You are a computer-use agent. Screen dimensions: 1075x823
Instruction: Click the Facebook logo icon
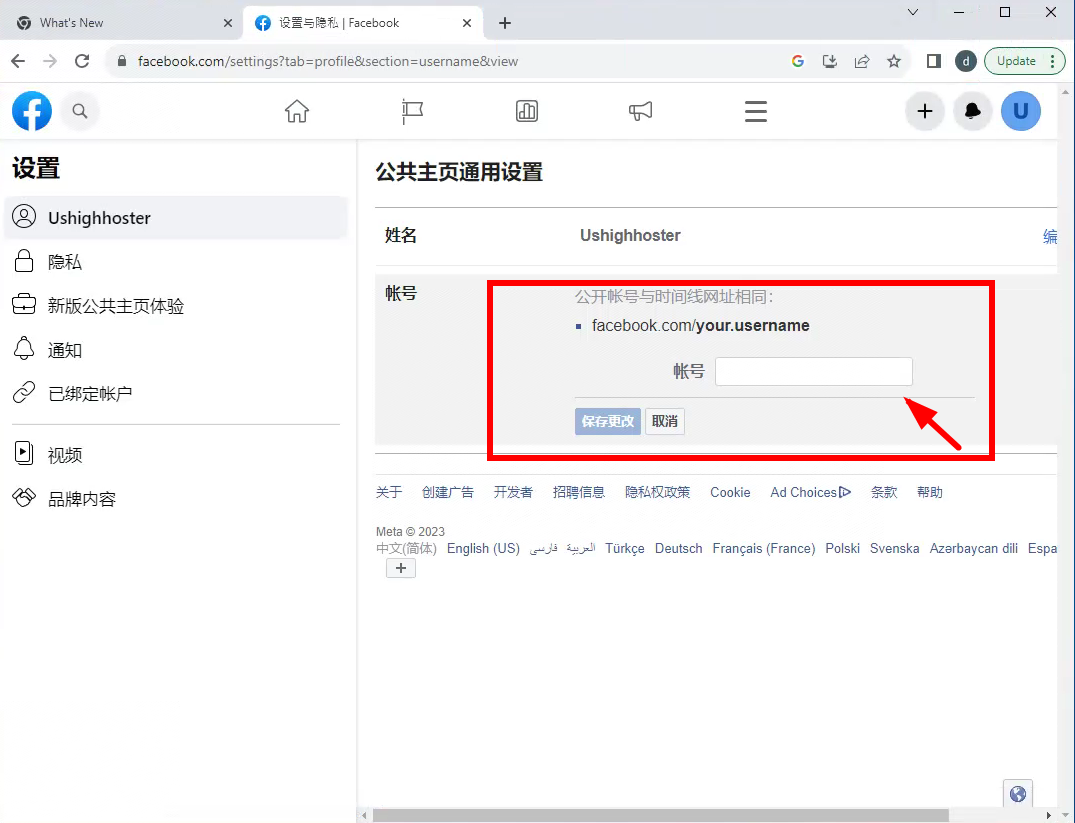[x=31, y=111]
